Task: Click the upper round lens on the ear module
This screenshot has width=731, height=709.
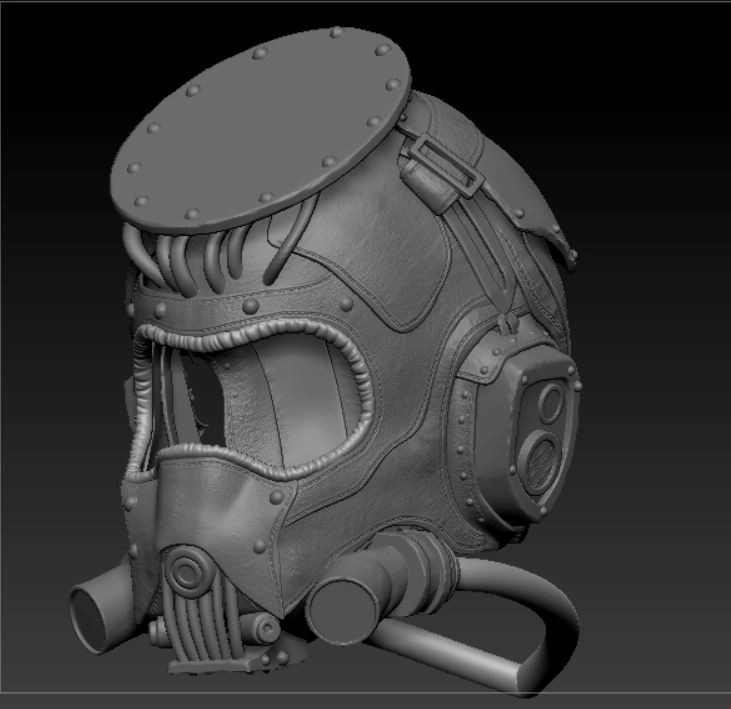Action: [551, 402]
